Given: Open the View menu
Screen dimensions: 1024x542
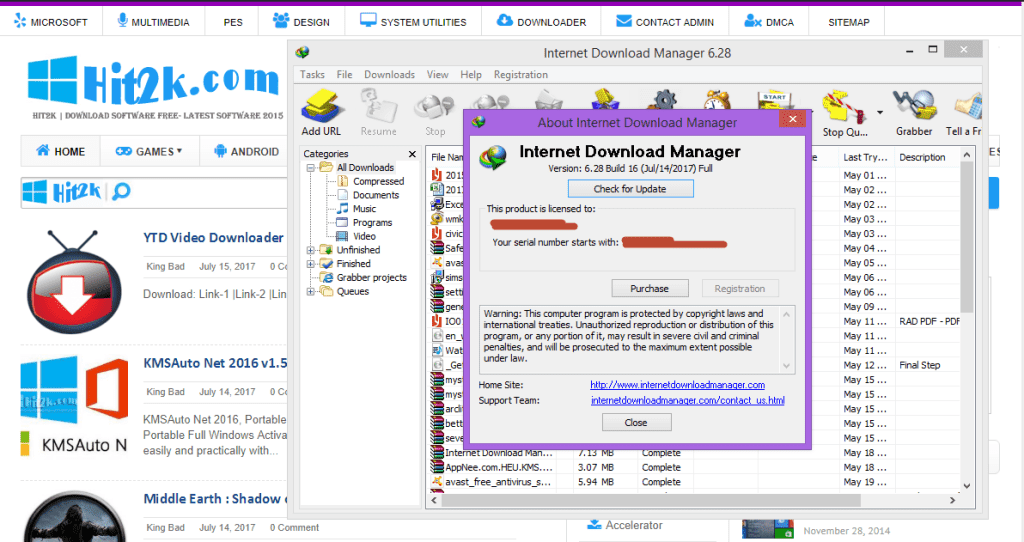Looking at the screenshot, I should (x=438, y=74).
